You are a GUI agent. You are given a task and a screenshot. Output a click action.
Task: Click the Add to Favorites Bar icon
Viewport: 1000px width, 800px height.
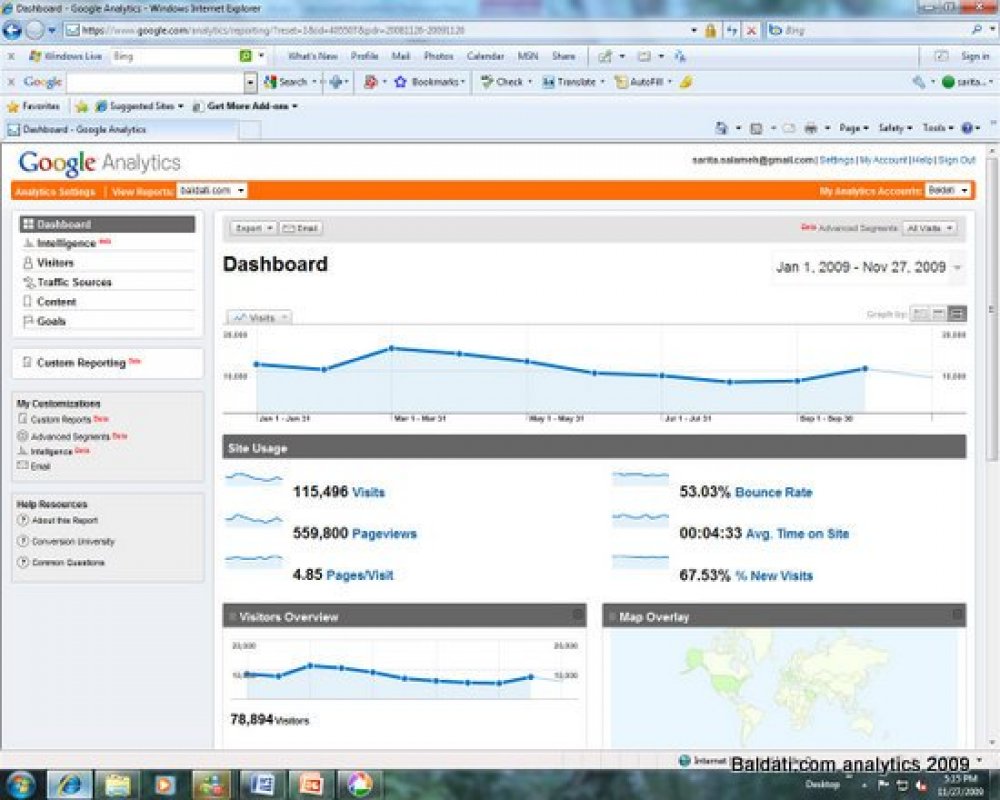81,107
